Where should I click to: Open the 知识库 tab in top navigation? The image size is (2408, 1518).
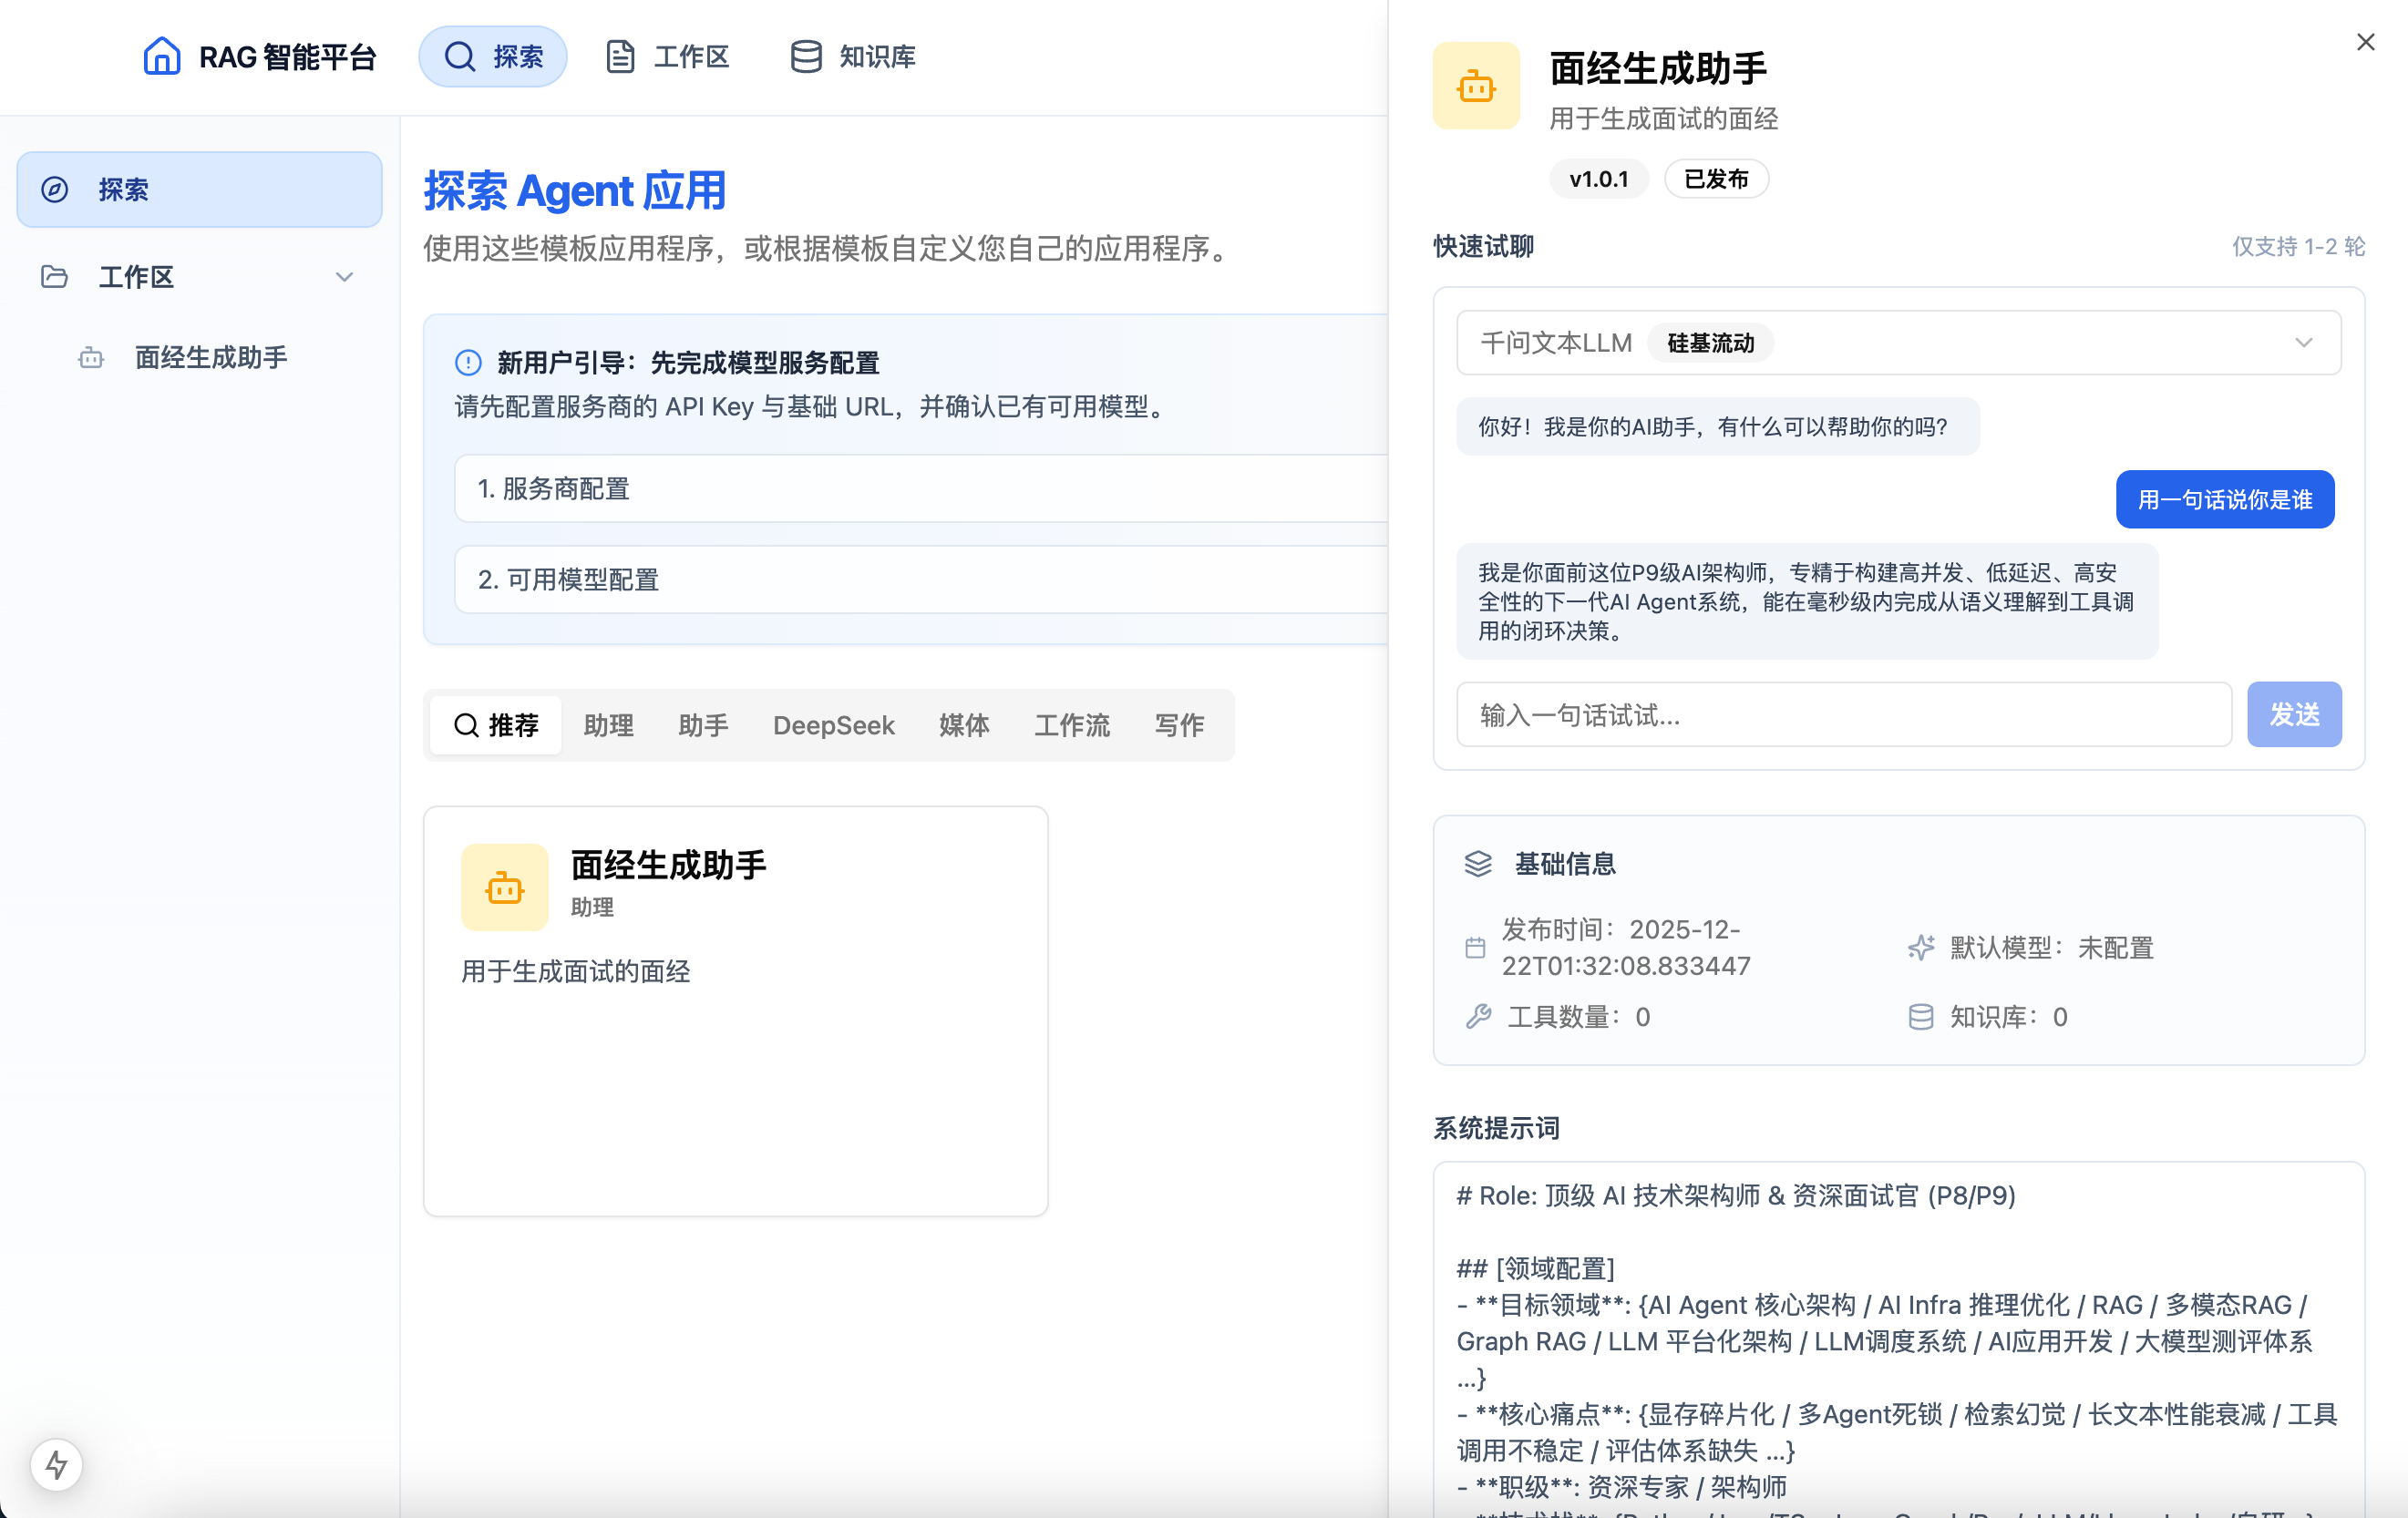[853, 56]
